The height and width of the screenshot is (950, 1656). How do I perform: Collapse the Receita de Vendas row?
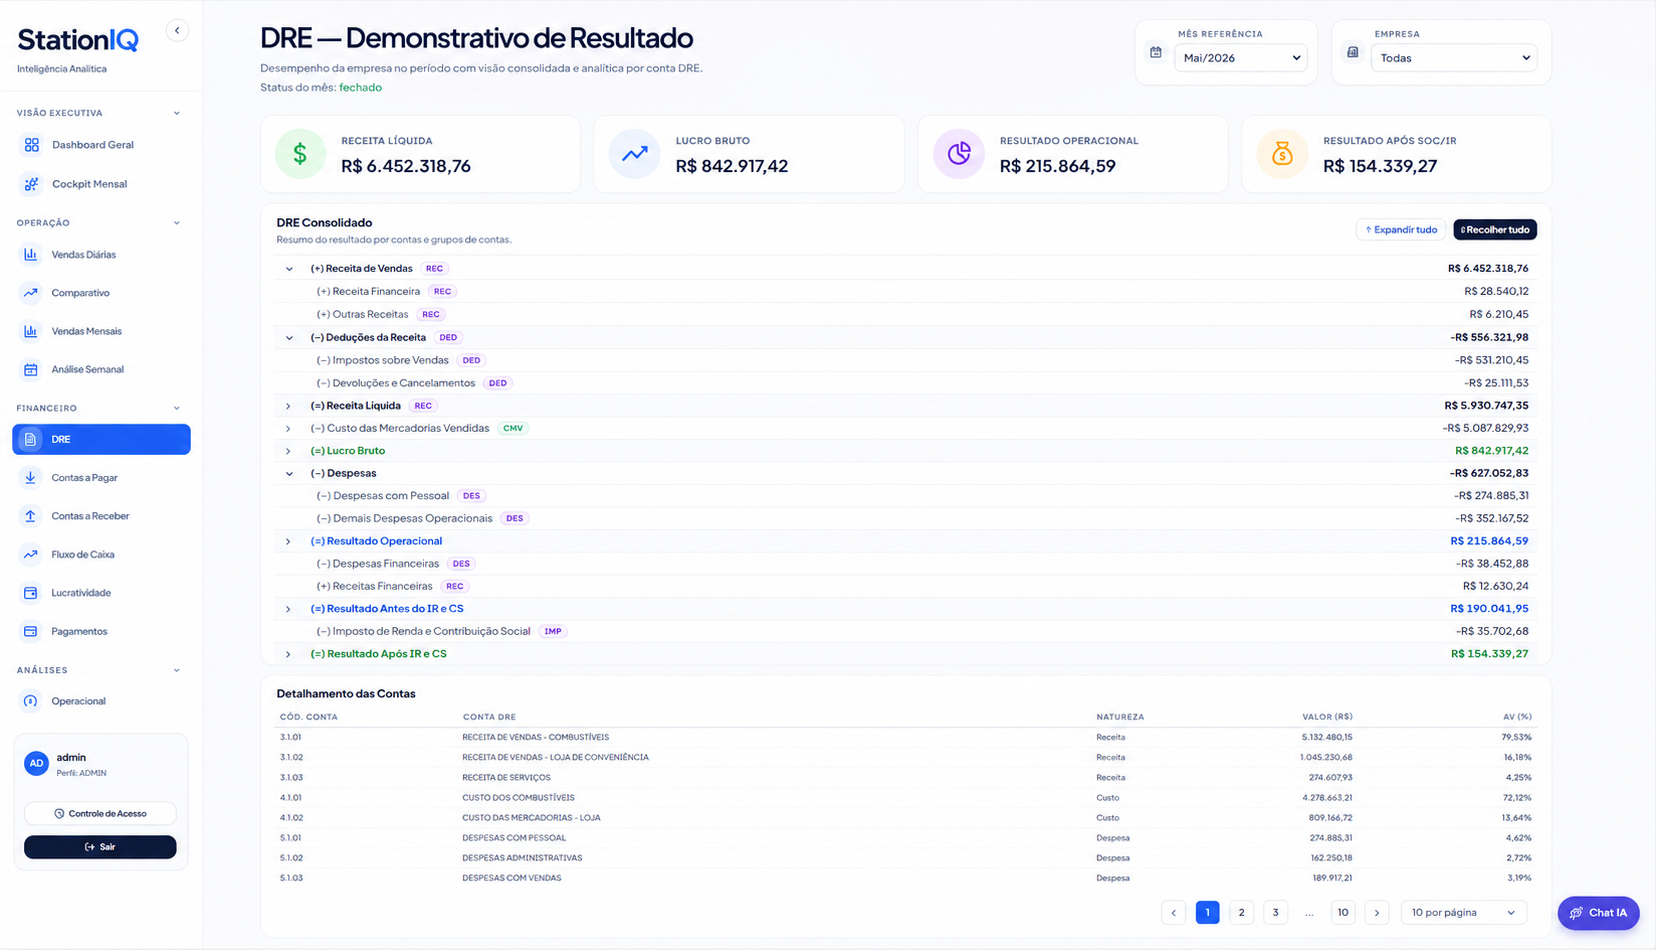click(289, 269)
